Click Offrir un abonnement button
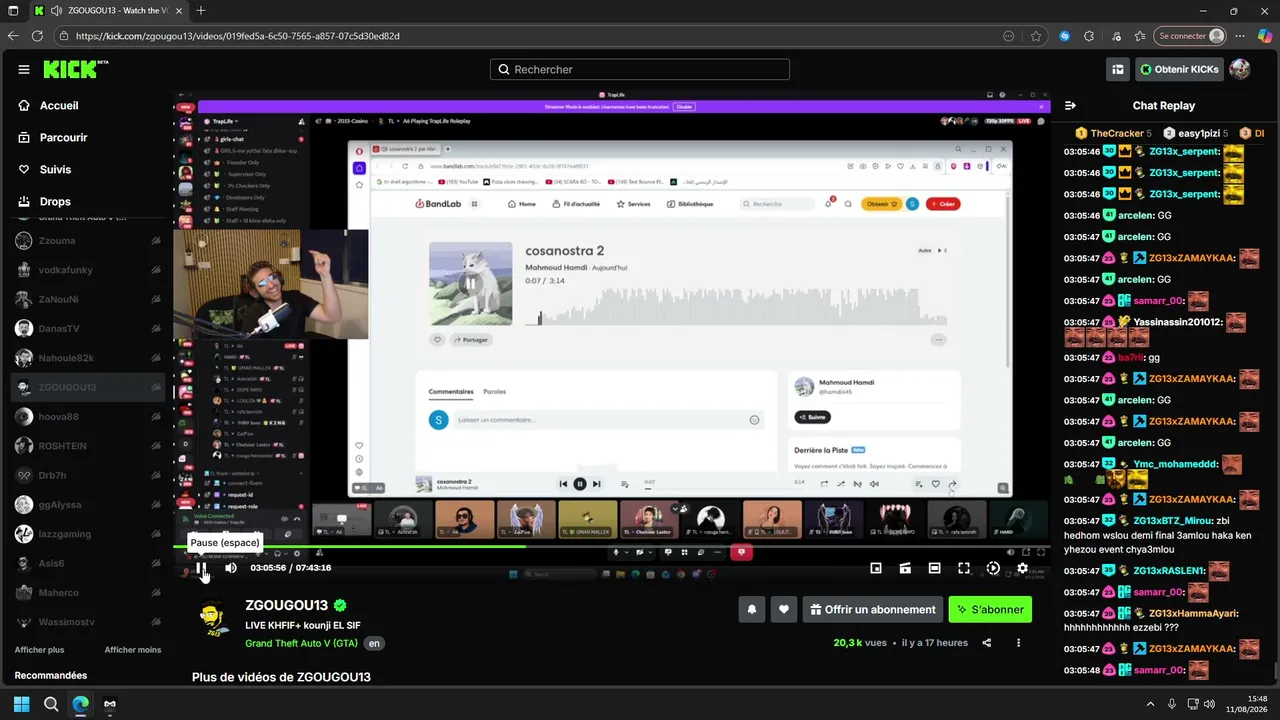 click(873, 609)
